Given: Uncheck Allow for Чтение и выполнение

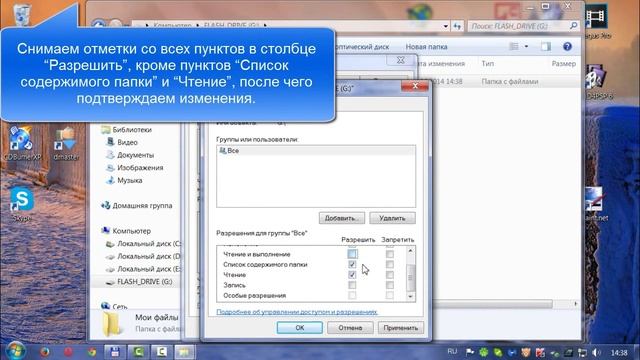Looking at the screenshot, I should (x=352, y=254).
